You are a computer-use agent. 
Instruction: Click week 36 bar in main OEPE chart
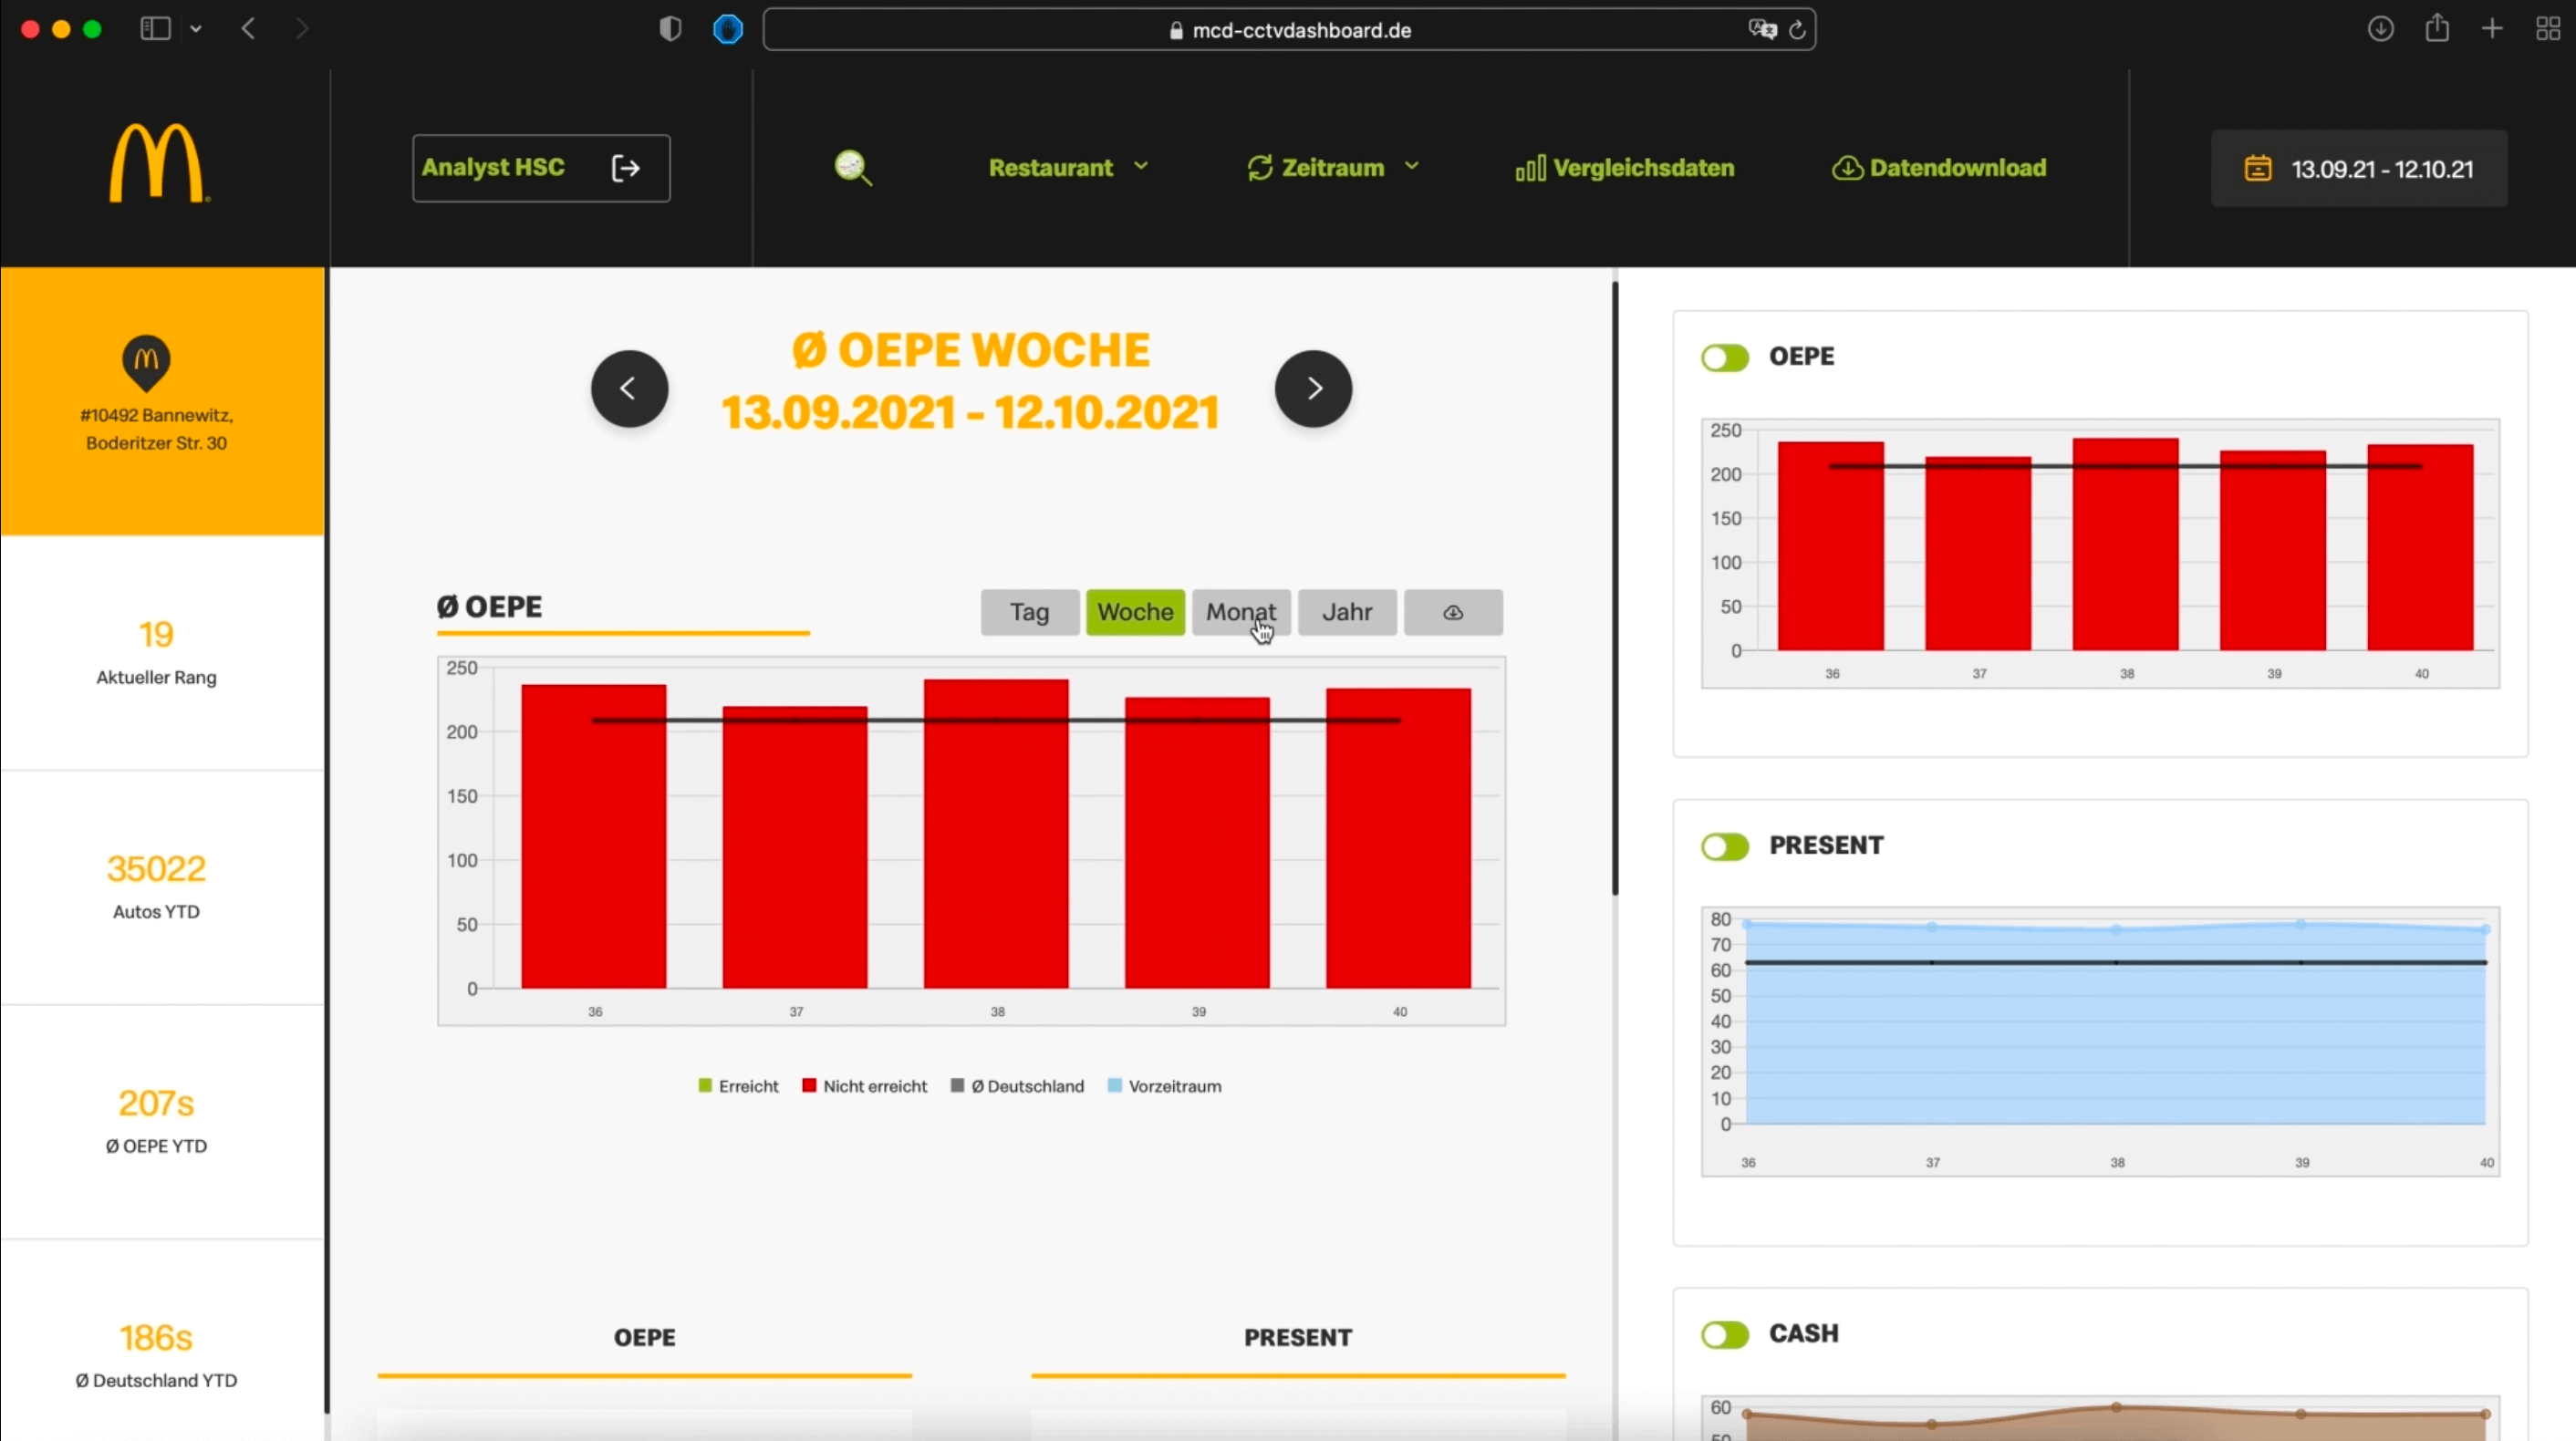(x=594, y=836)
